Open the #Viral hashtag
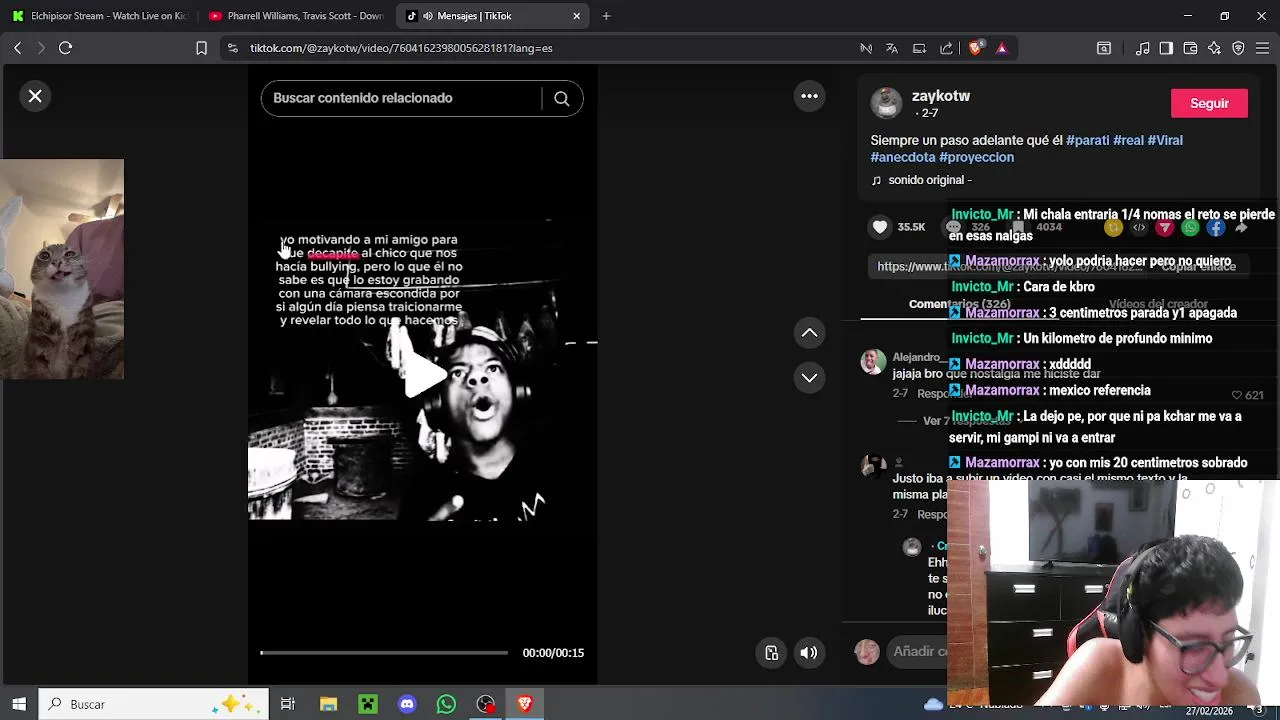The height and width of the screenshot is (720, 1280). coord(1165,140)
